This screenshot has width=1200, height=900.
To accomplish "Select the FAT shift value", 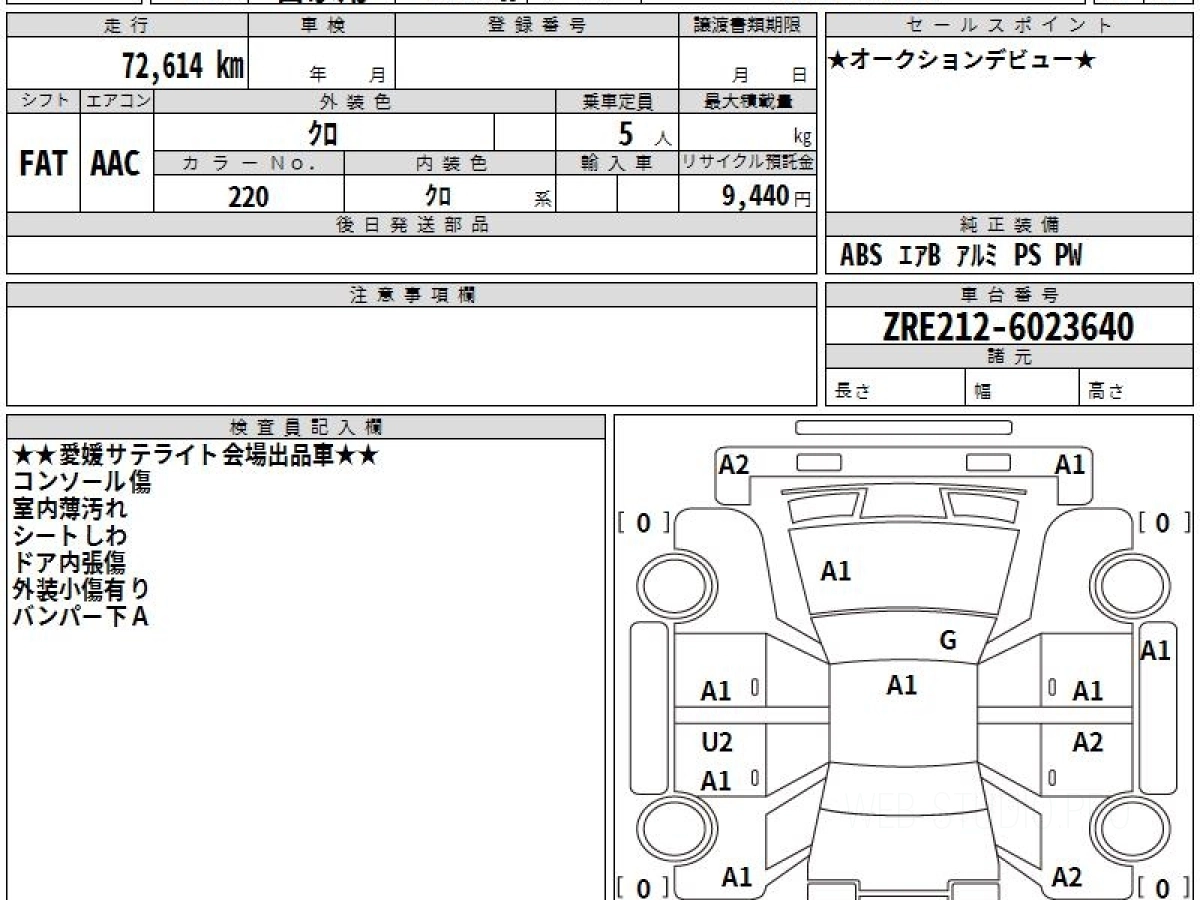I will click(43, 164).
